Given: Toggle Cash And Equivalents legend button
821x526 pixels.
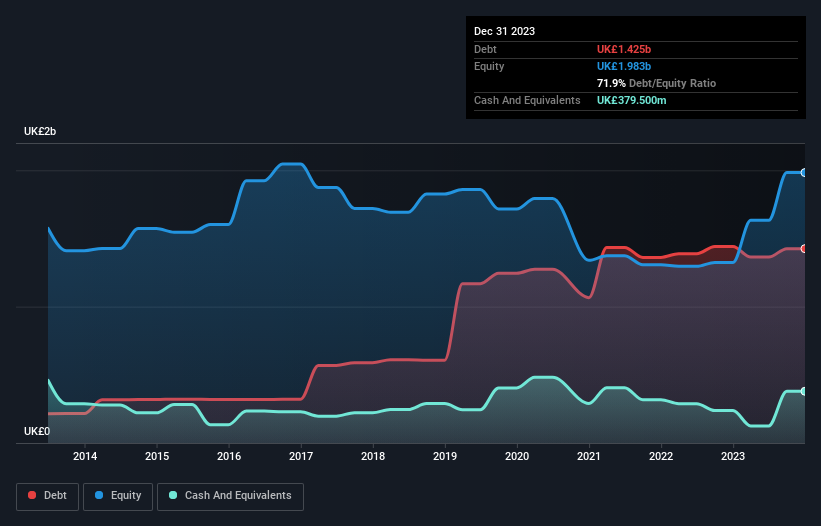Looking at the screenshot, I should [230, 496].
